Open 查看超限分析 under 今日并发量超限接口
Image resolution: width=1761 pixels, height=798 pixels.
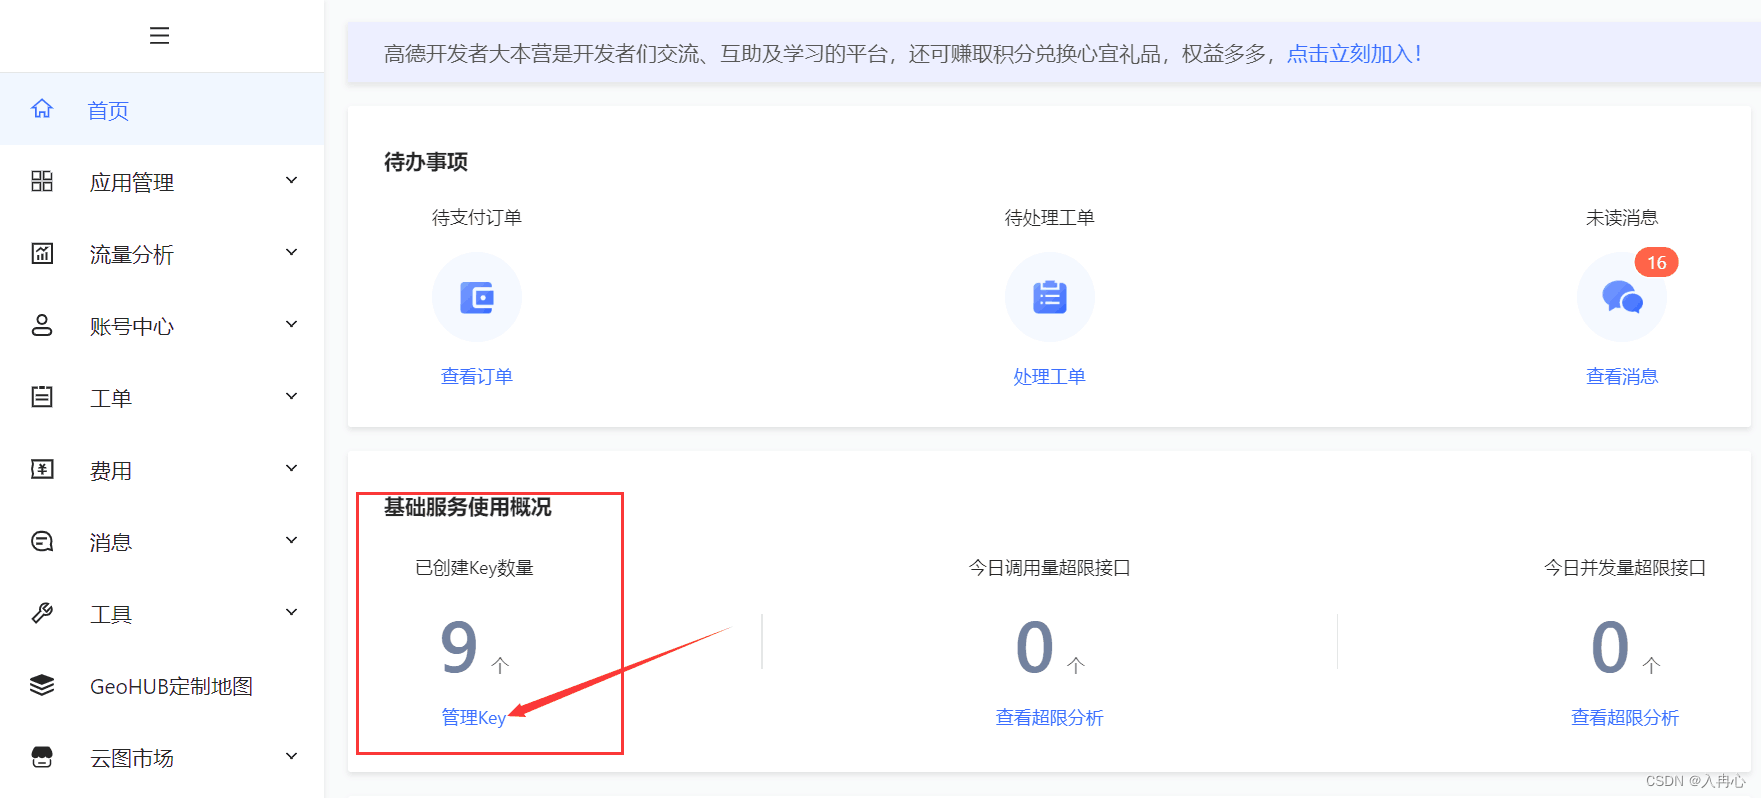[1625, 717]
